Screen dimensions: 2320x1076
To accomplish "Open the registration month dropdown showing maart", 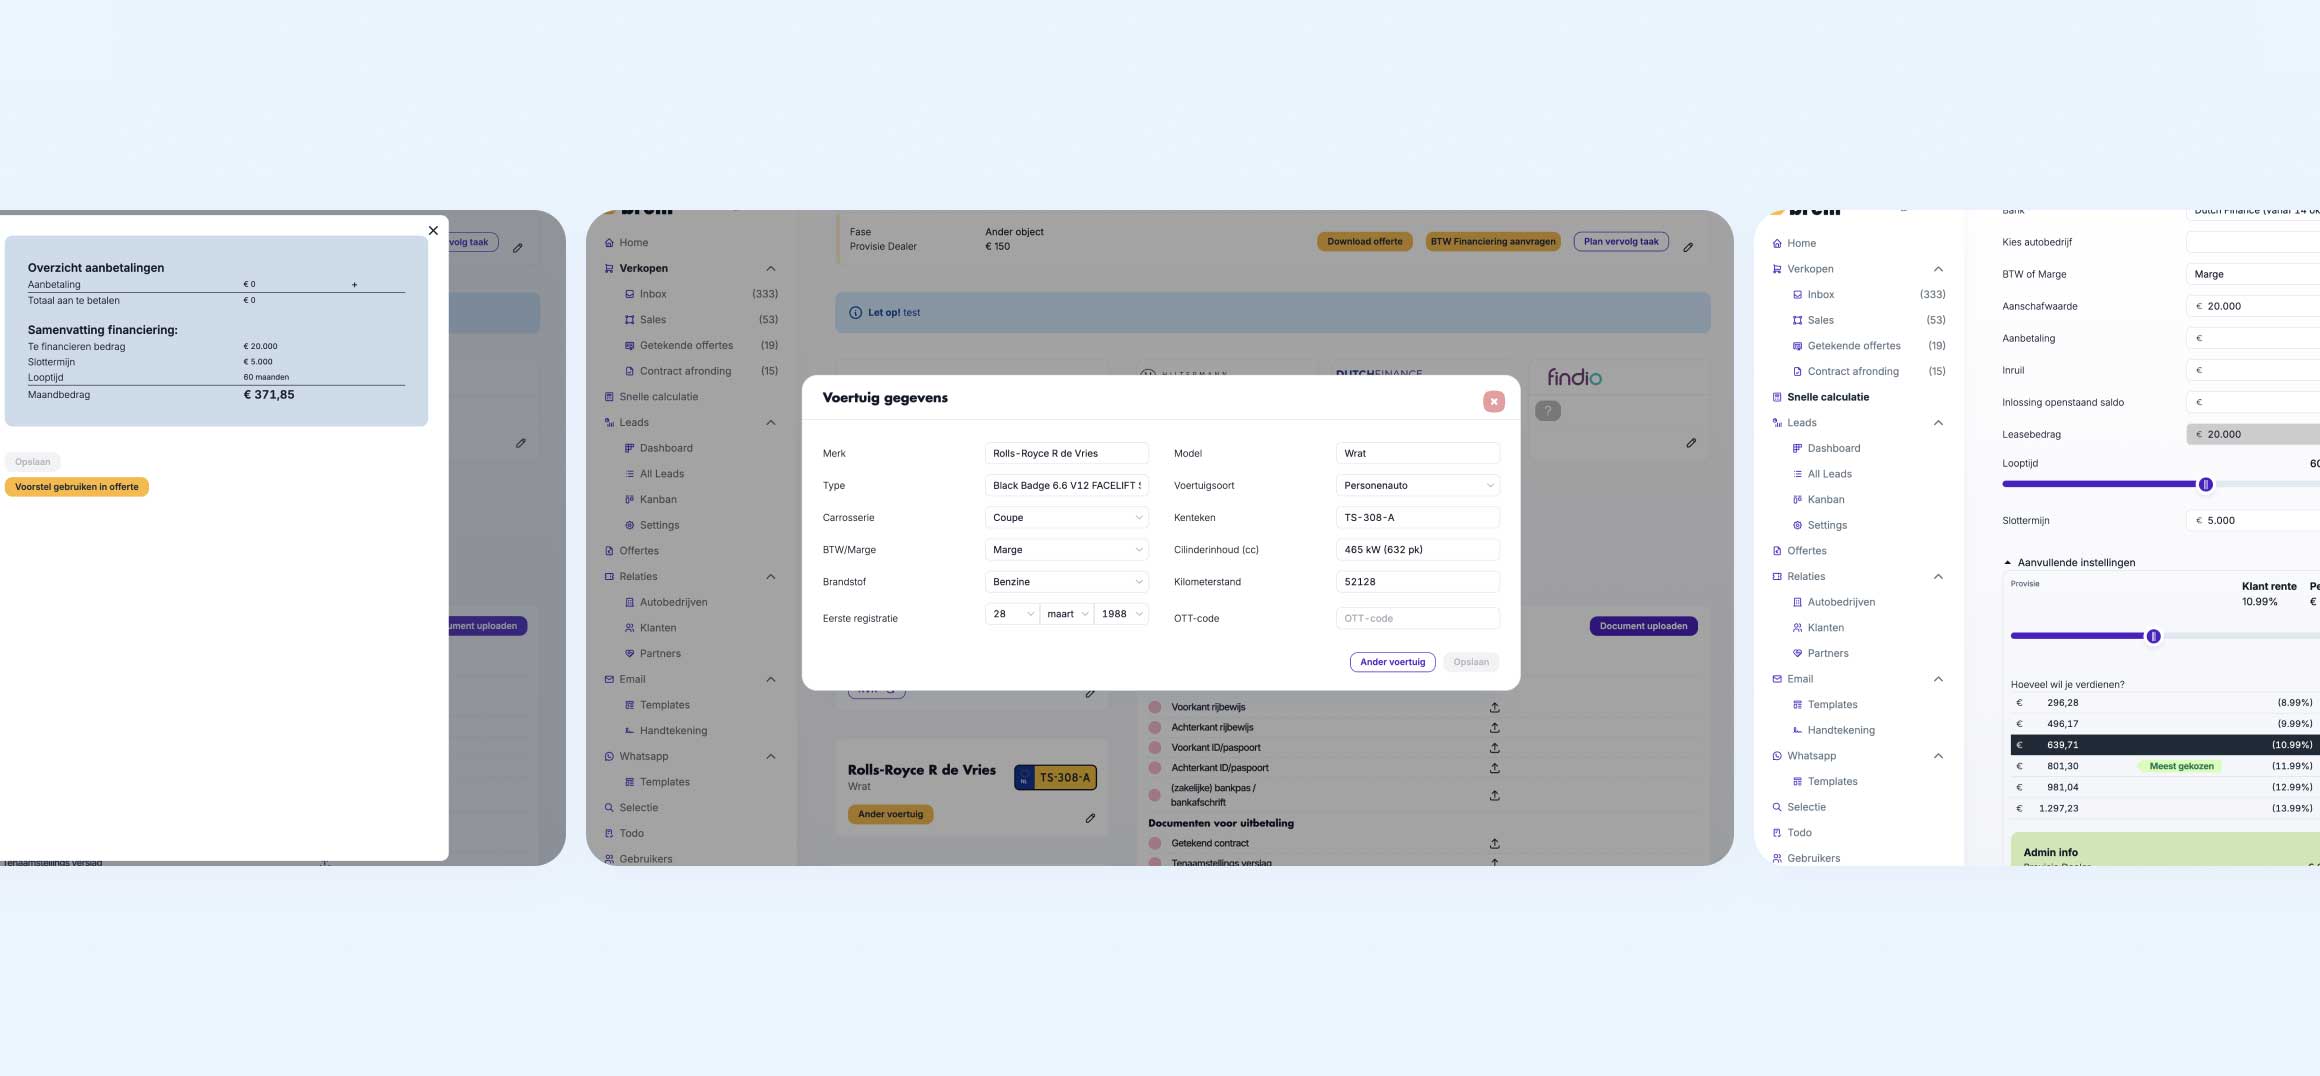I will click(x=1067, y=614).
